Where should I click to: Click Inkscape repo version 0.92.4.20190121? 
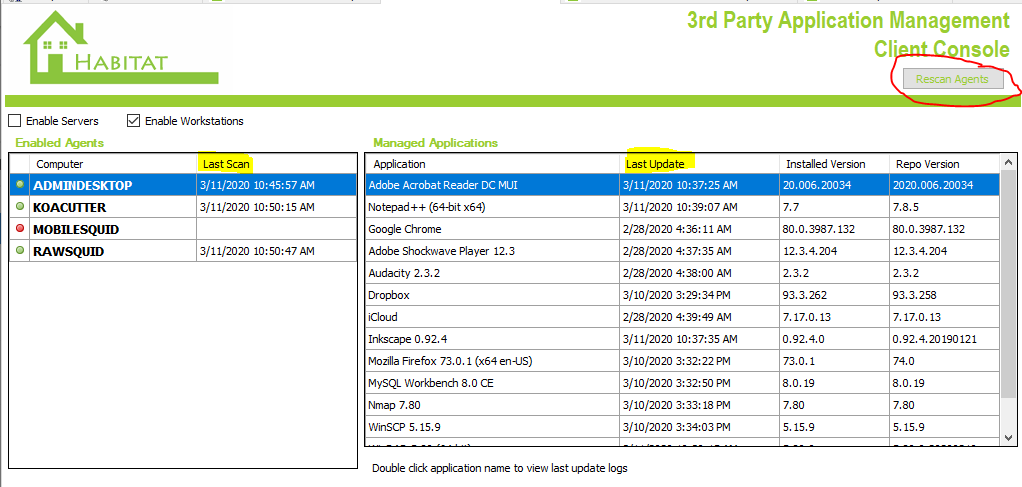935,339
